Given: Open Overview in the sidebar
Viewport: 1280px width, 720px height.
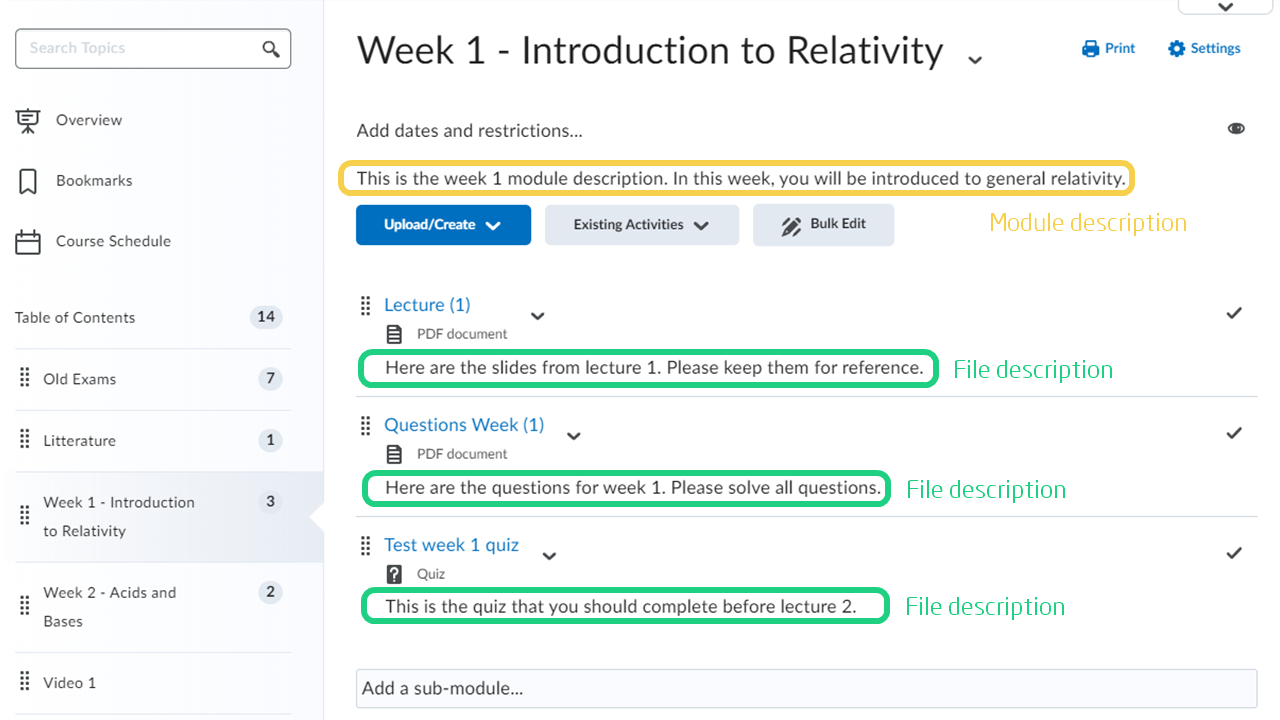Looking at the screenshot, I should tap(88, 120).
